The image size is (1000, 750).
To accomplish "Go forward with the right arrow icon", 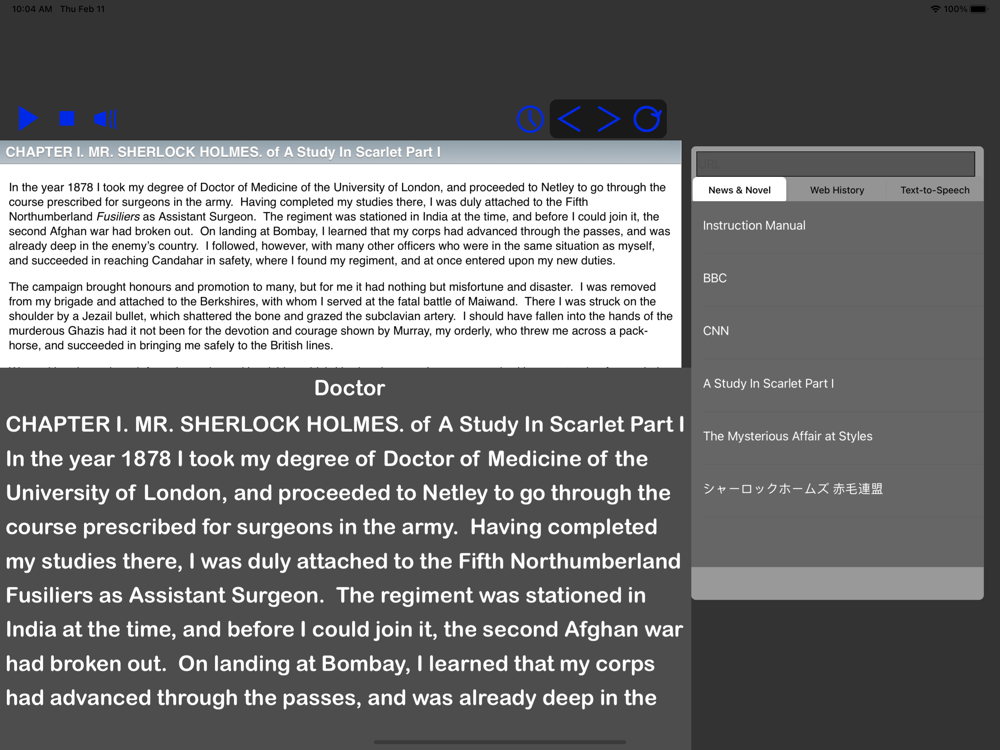I will (x=608, y=119).
